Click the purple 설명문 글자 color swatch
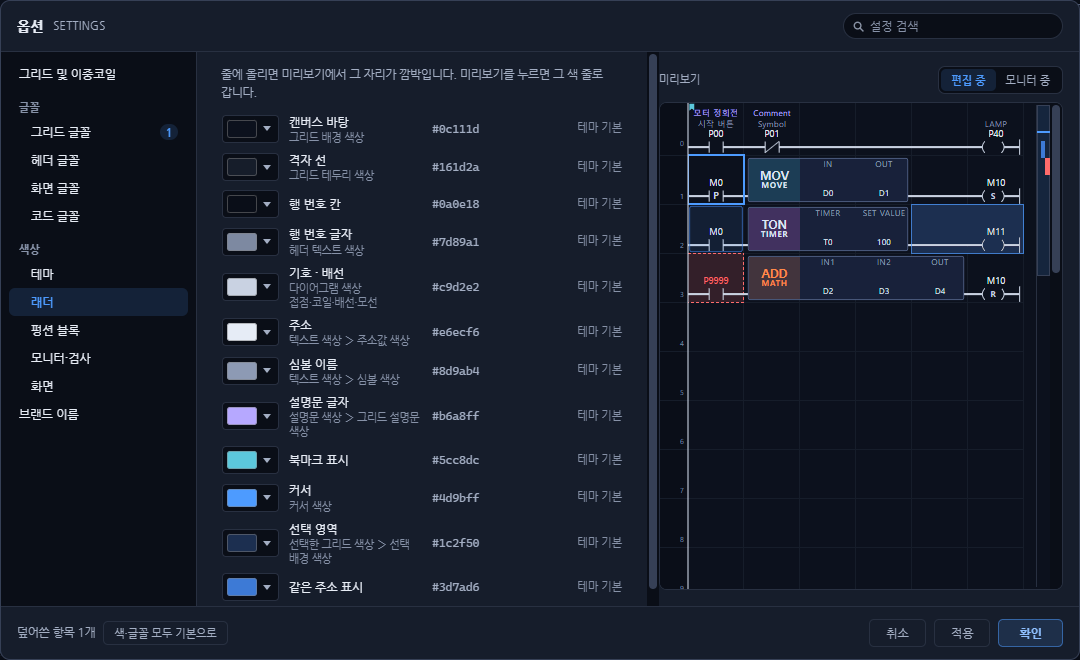This screenshot has width=1080, height=660. point(242,416)
